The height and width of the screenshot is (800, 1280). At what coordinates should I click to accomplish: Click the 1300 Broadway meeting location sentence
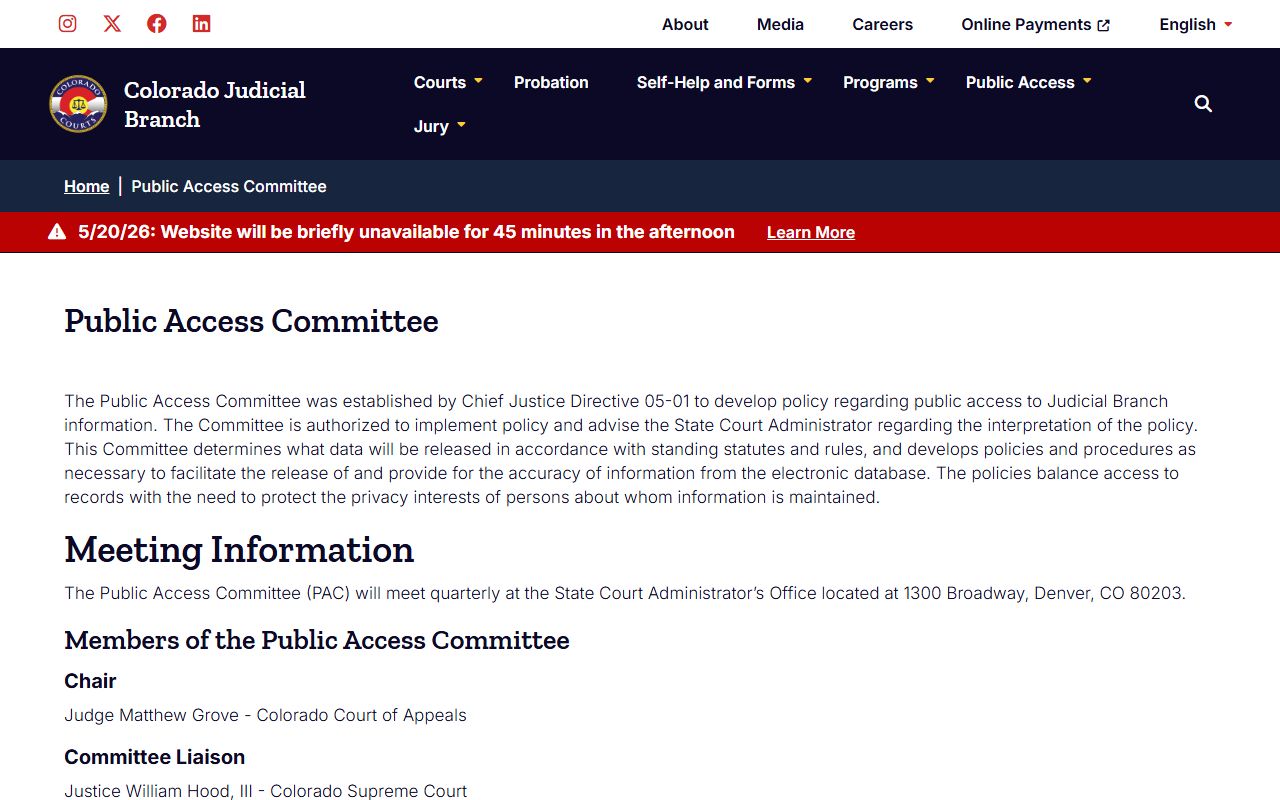[x=625, y=593]
